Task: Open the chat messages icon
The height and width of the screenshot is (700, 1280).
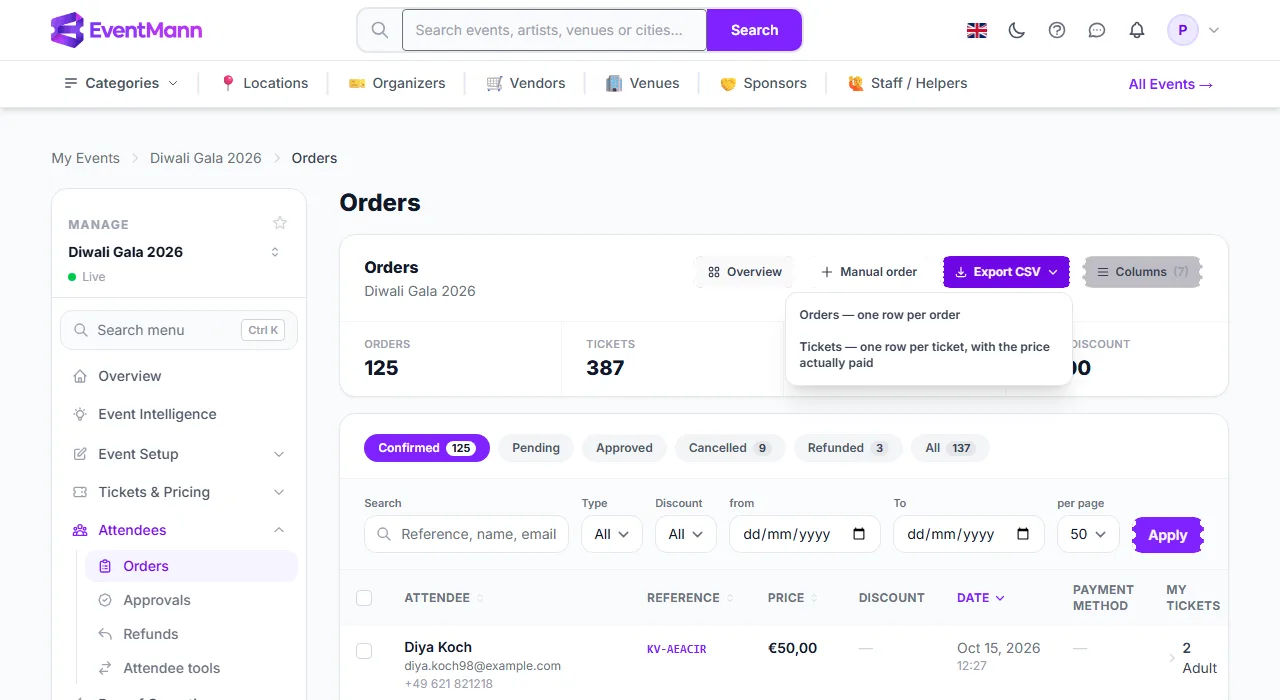Action: coord(1097,30)
